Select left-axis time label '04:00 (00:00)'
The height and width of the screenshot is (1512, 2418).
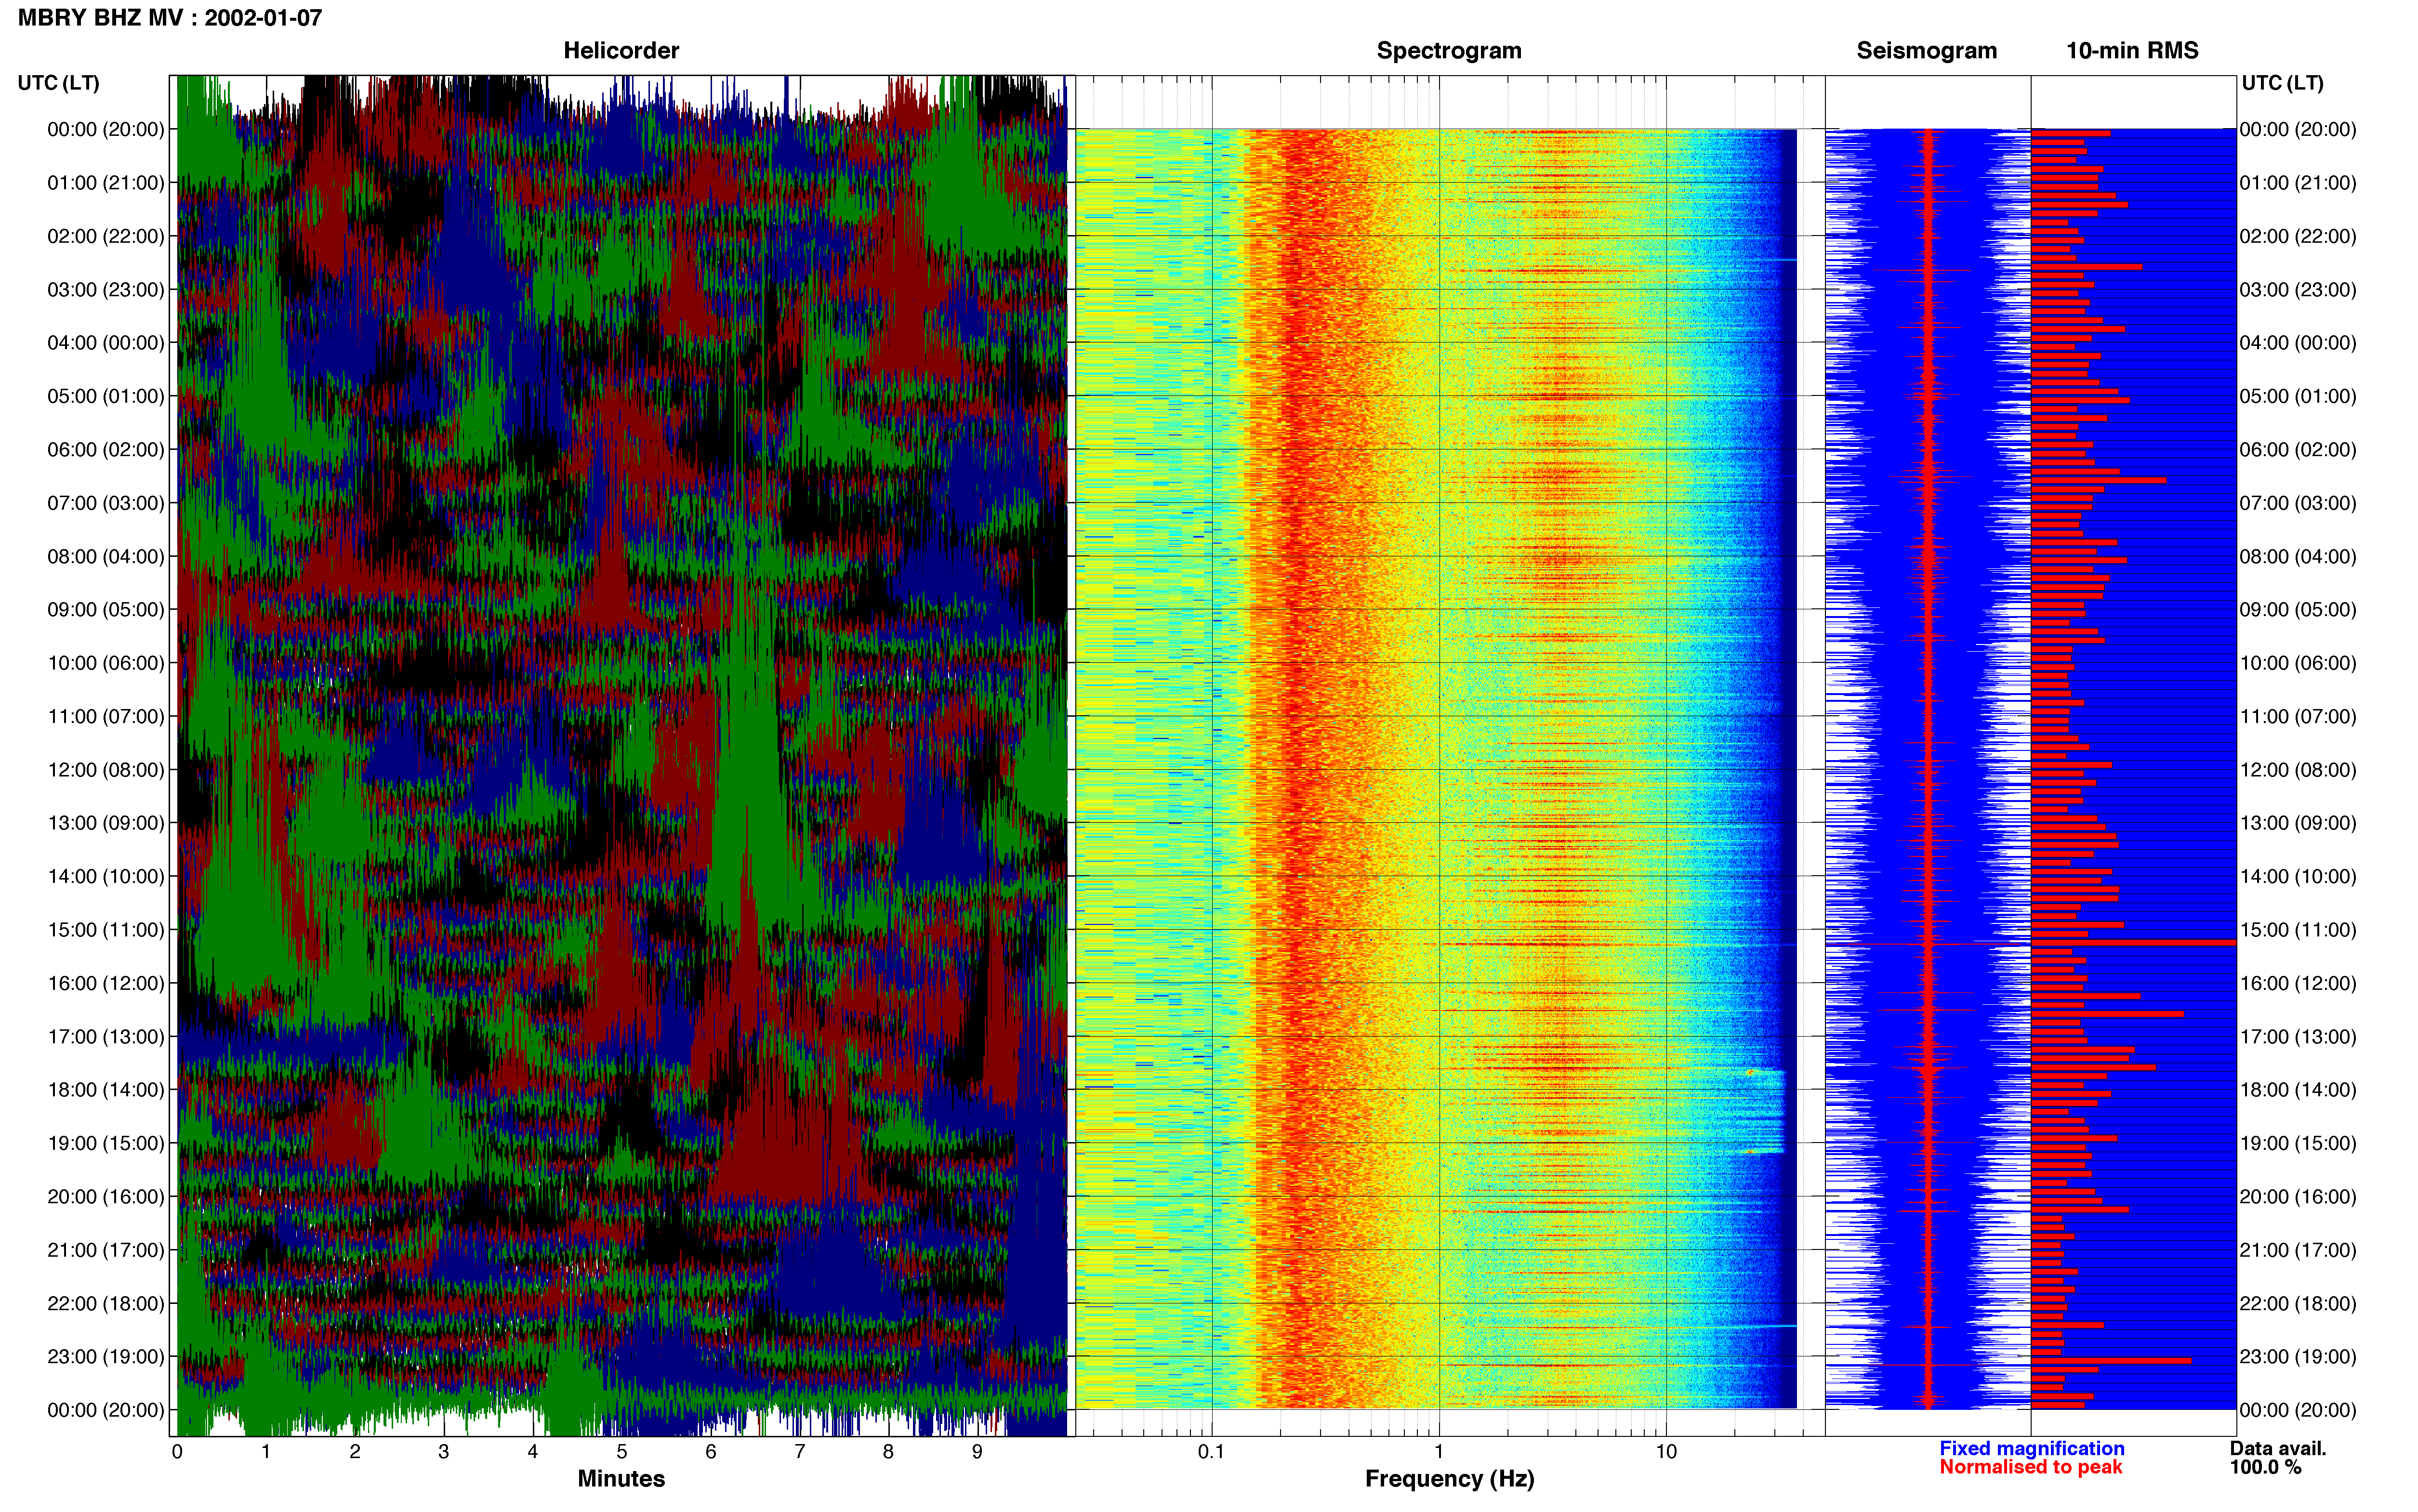[106, 343]
